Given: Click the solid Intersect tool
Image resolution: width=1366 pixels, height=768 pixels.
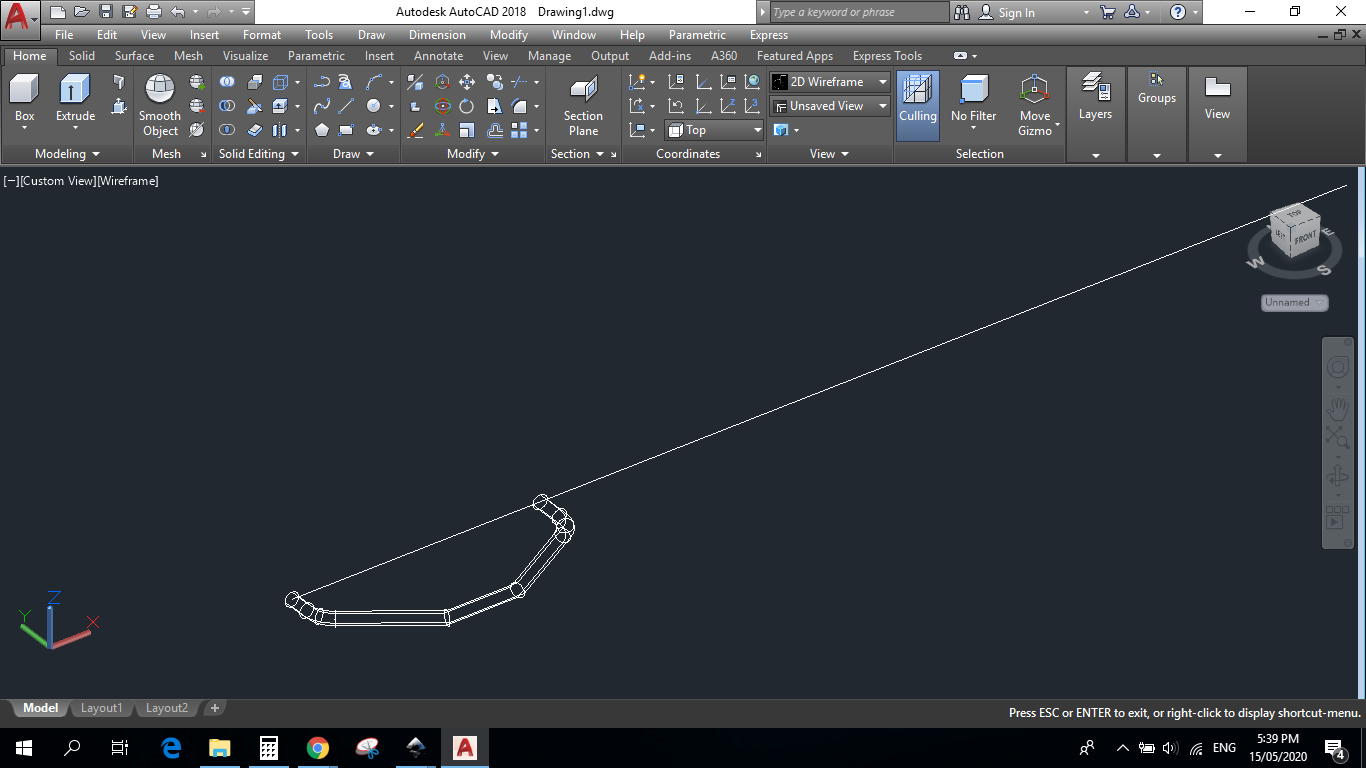Looking at the screenshot, I should 227,130.
